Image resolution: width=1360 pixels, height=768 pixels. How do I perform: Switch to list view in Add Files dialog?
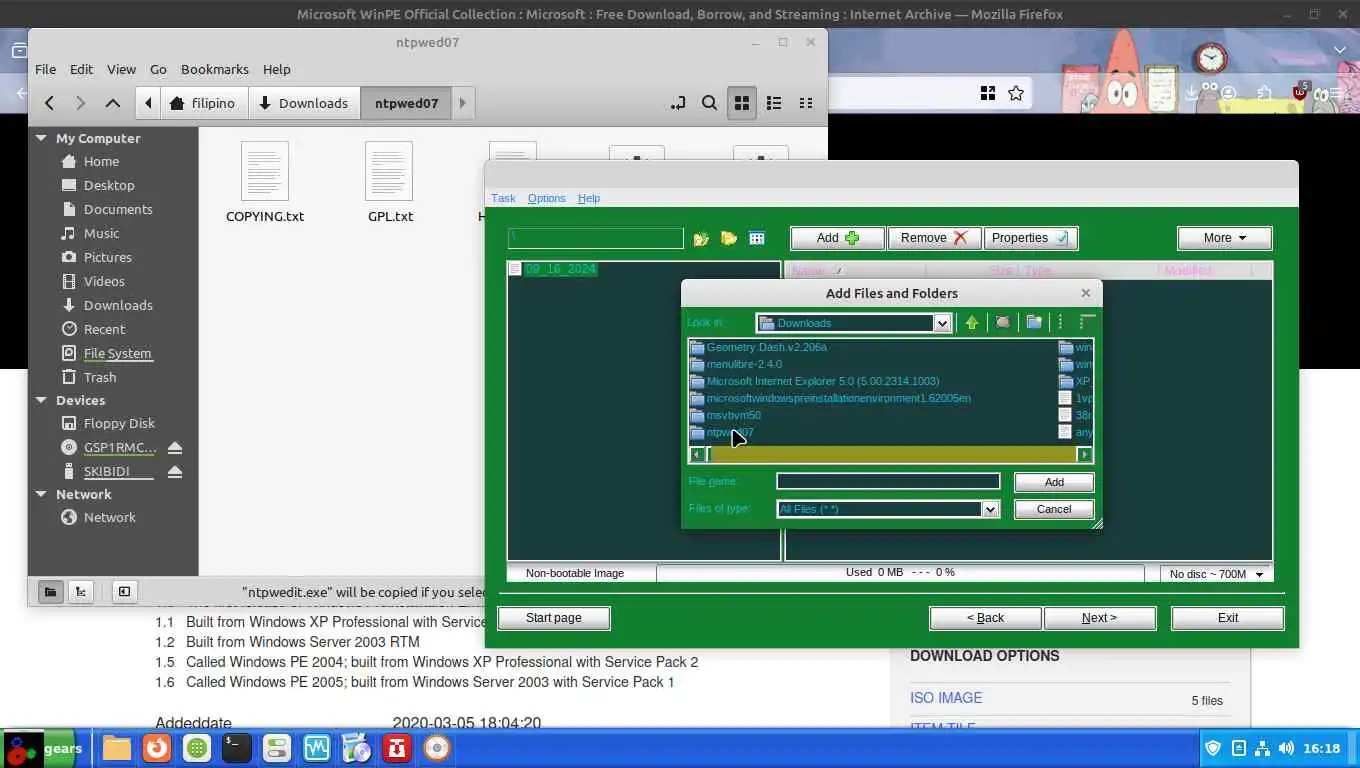pos(1061,322)
